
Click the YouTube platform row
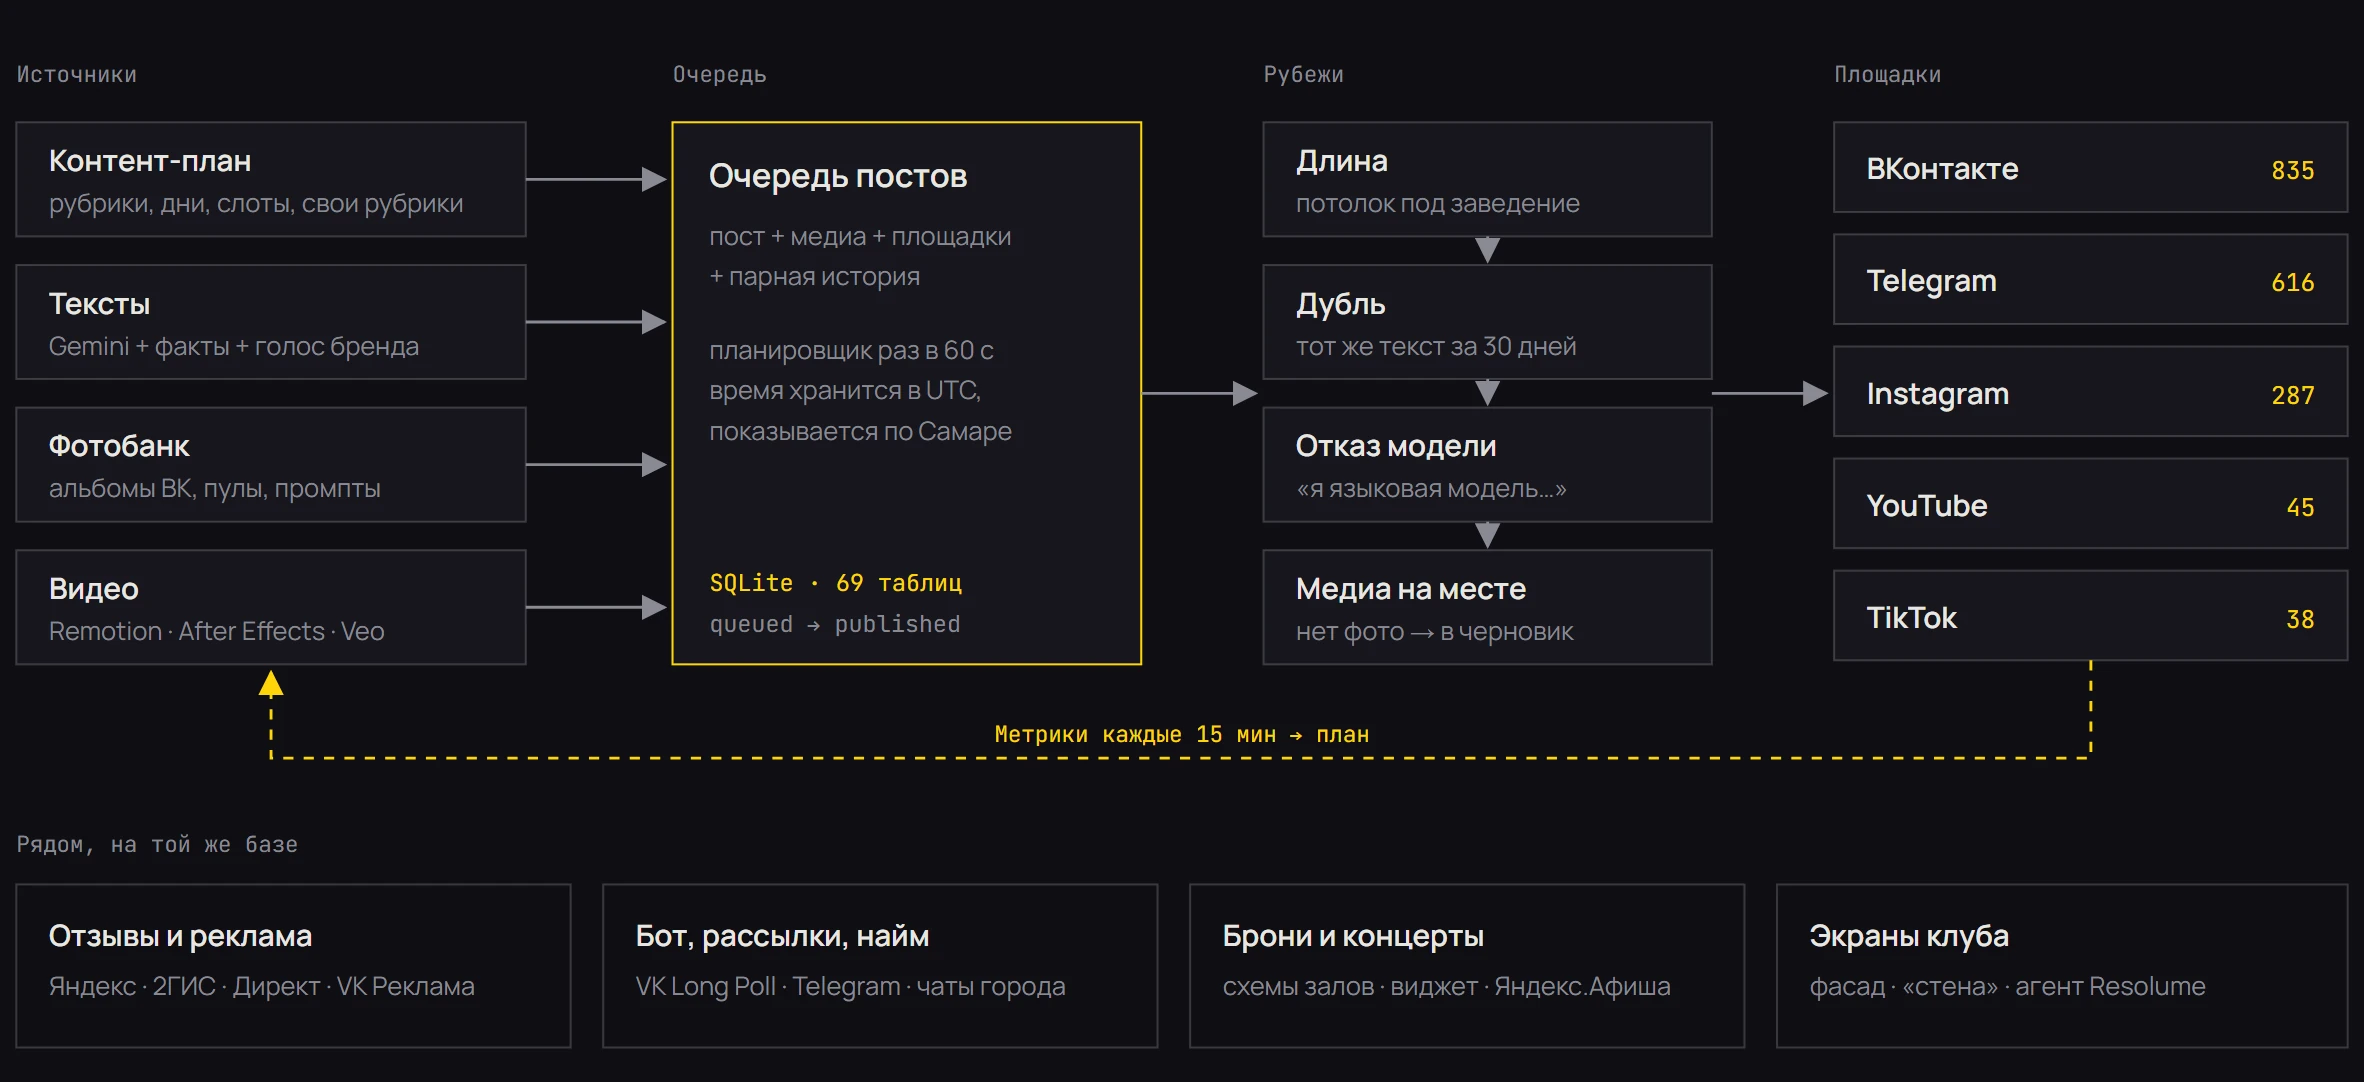point(2090,504)
